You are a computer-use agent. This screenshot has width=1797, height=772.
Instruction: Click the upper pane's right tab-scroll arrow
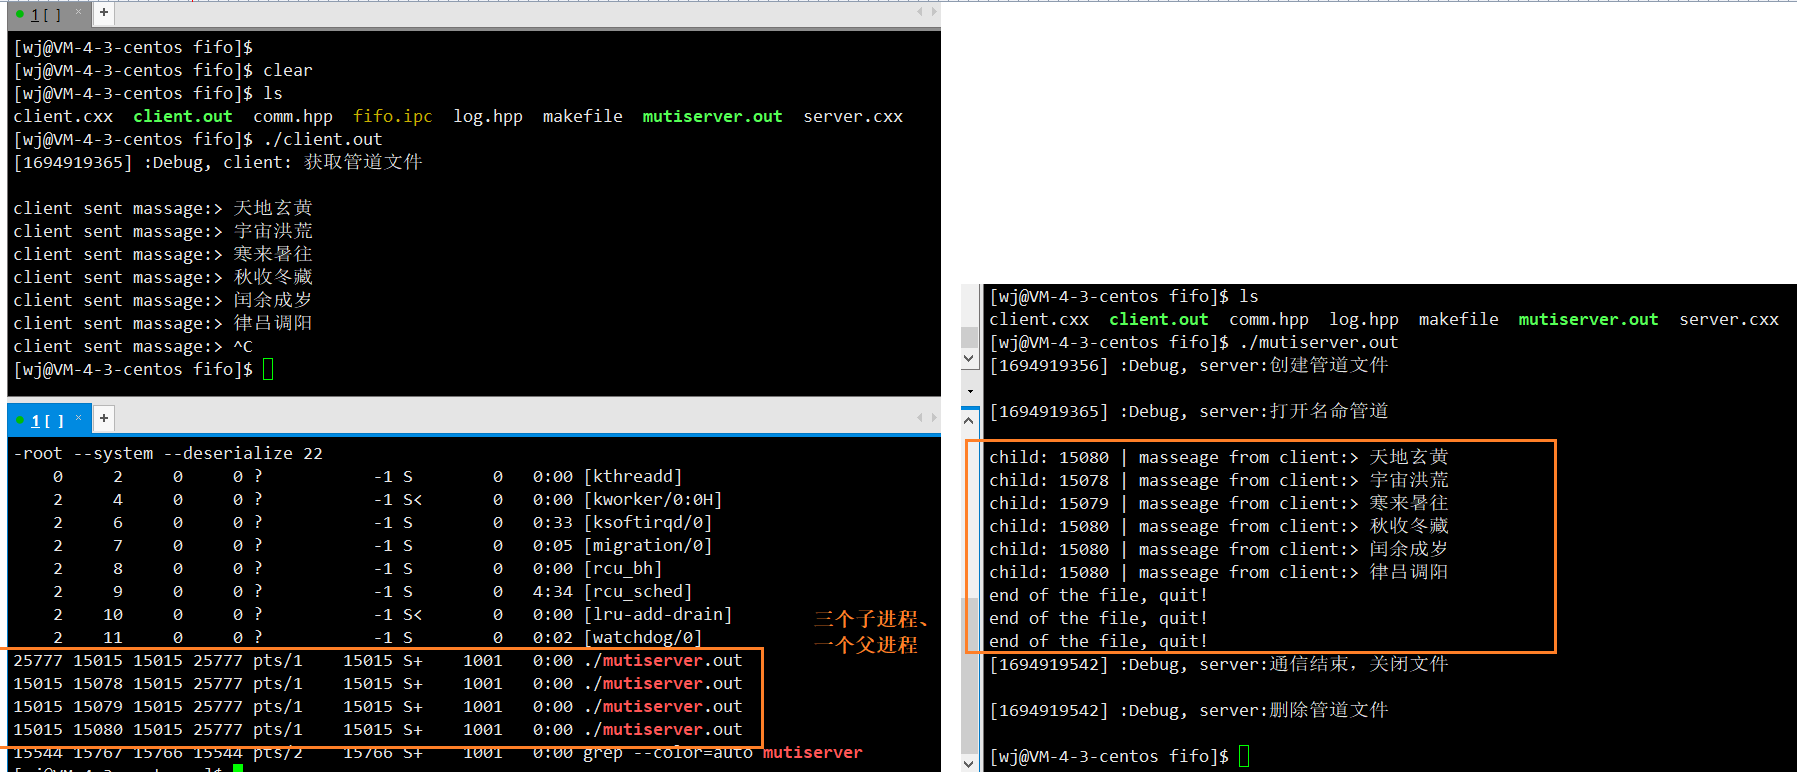[934, 12]
